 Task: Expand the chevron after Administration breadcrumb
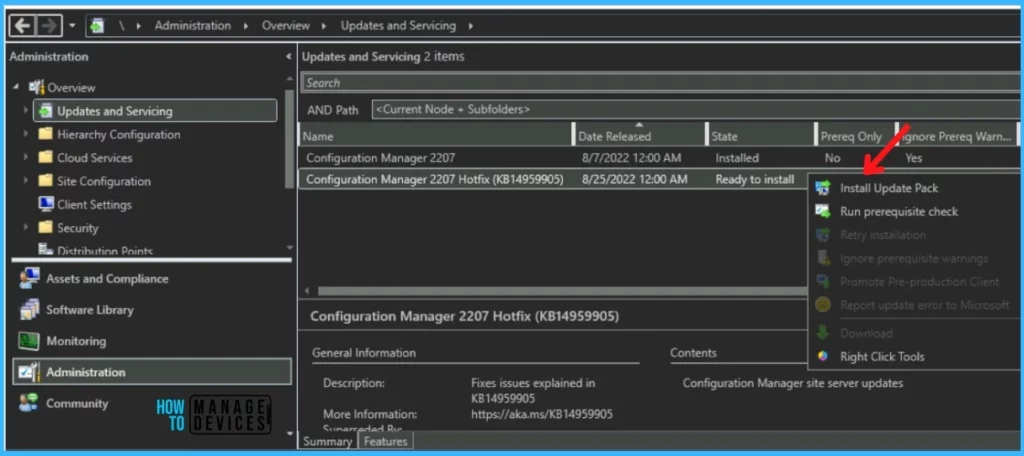coord(246,26)
